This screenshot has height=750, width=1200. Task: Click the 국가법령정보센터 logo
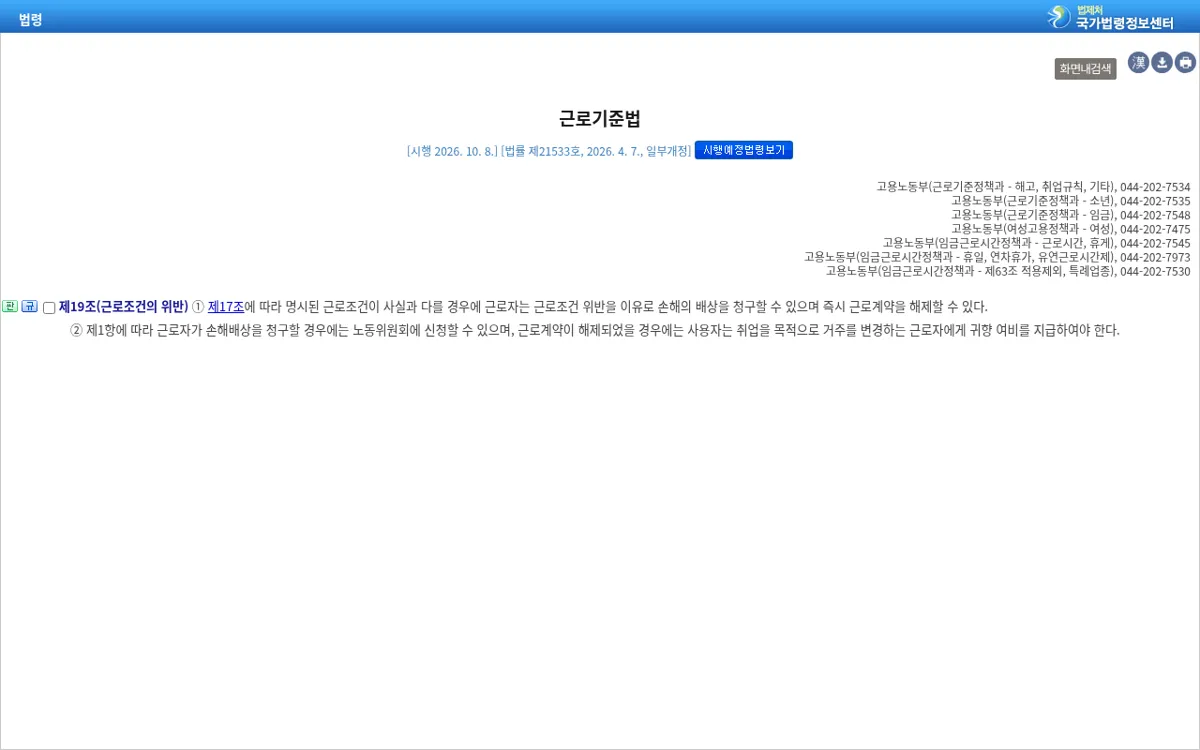point(1110,17)
